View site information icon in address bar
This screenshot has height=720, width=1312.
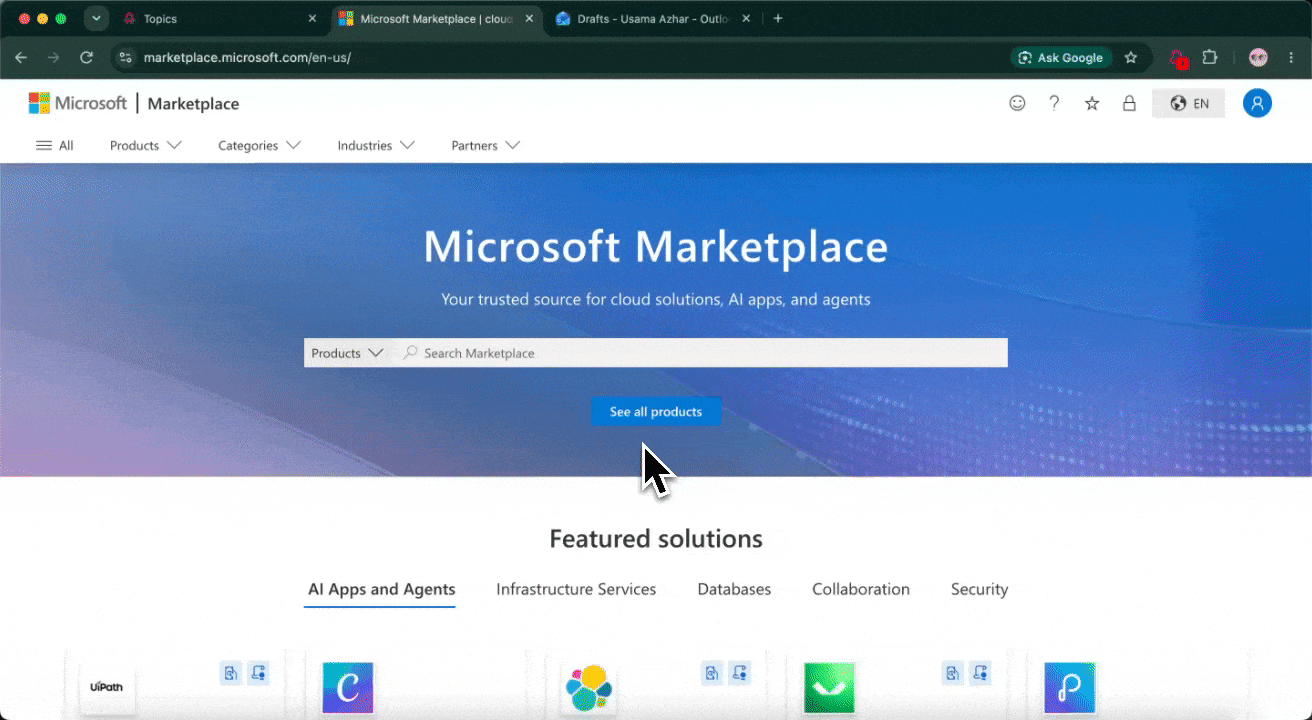point(124,58)
